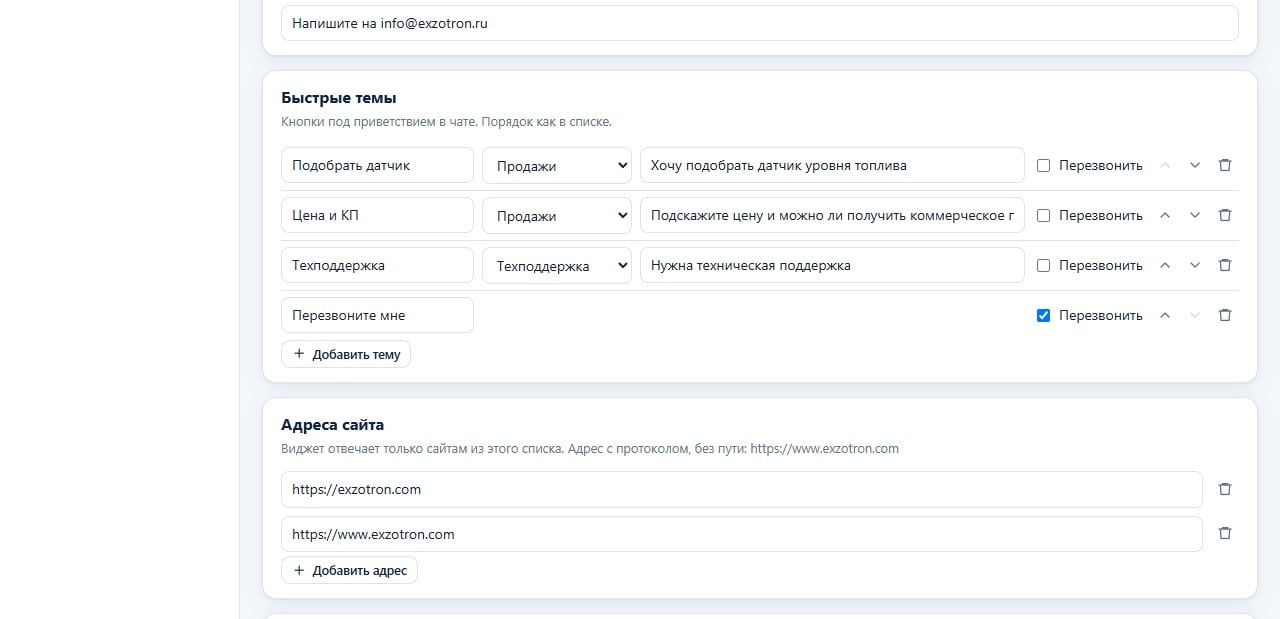
Task: Open department dropdown for "Цена и КП"
Action: tap(557, 216)
